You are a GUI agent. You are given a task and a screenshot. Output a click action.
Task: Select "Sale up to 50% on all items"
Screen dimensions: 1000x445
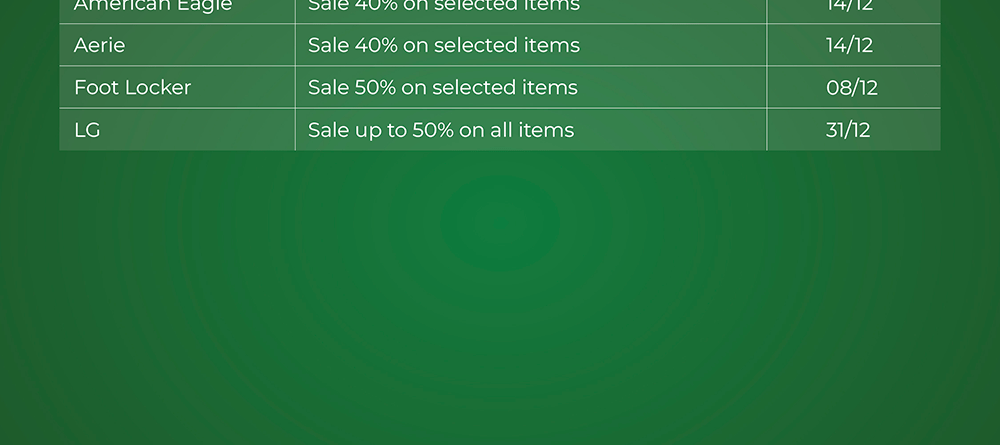(x=441, y=130)
